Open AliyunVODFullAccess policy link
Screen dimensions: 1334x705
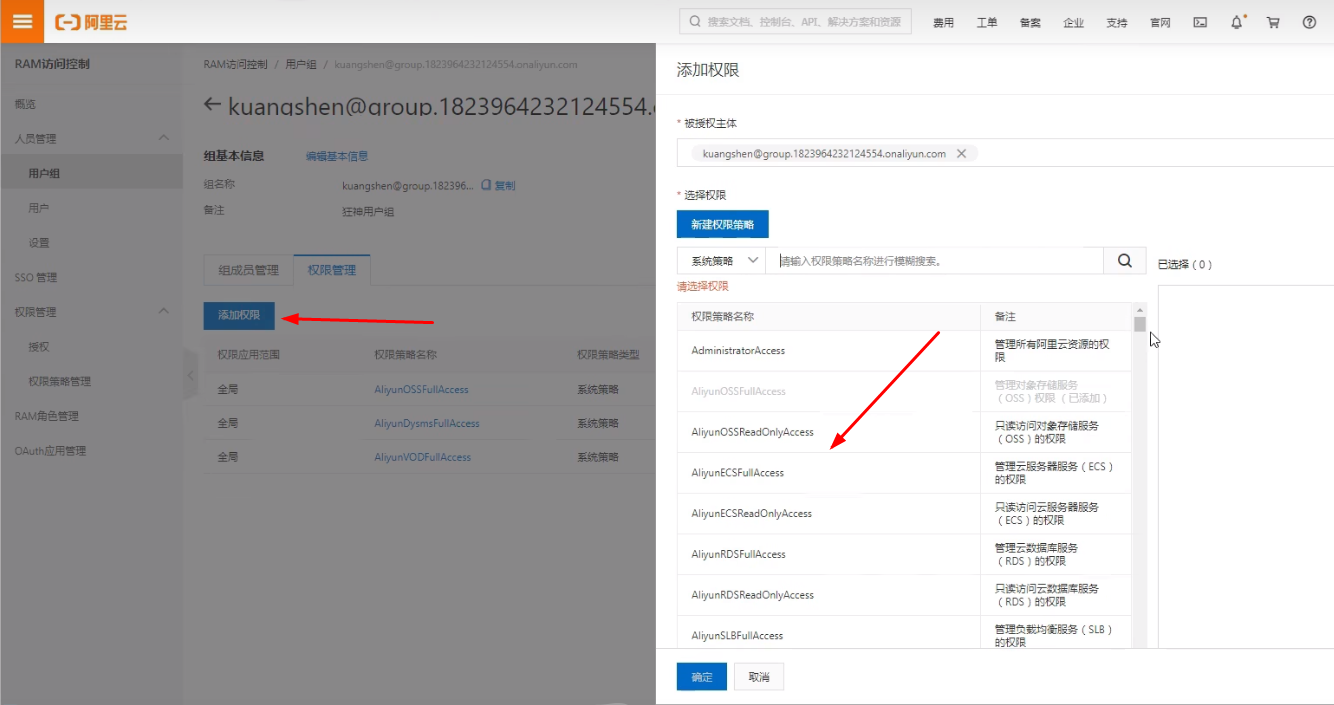pyautogui.click(x=422, y=457)
